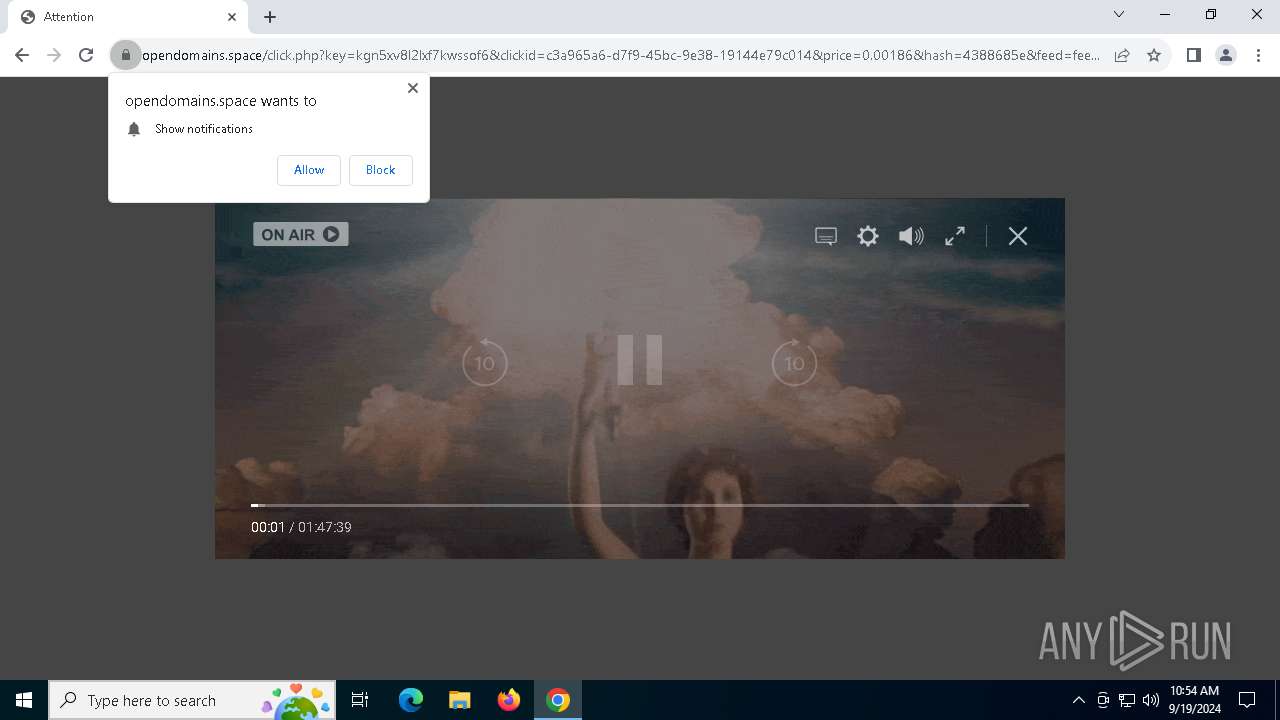
Task: Open Chrome profile menu
Action: tap(1225, 55)
